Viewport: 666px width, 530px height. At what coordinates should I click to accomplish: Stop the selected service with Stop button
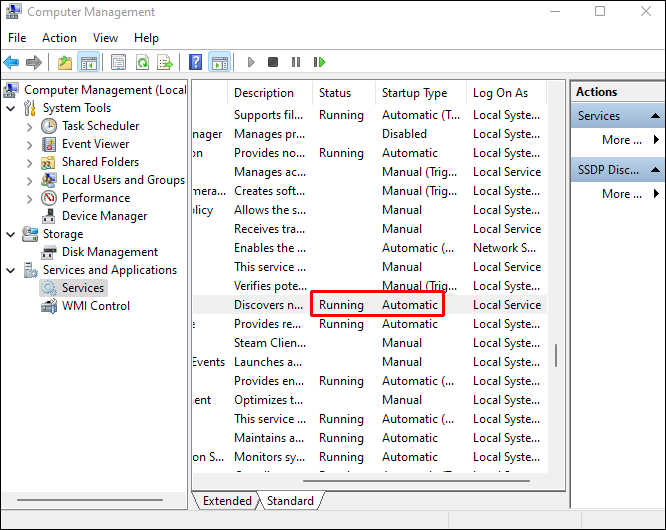tap(273, 62)
